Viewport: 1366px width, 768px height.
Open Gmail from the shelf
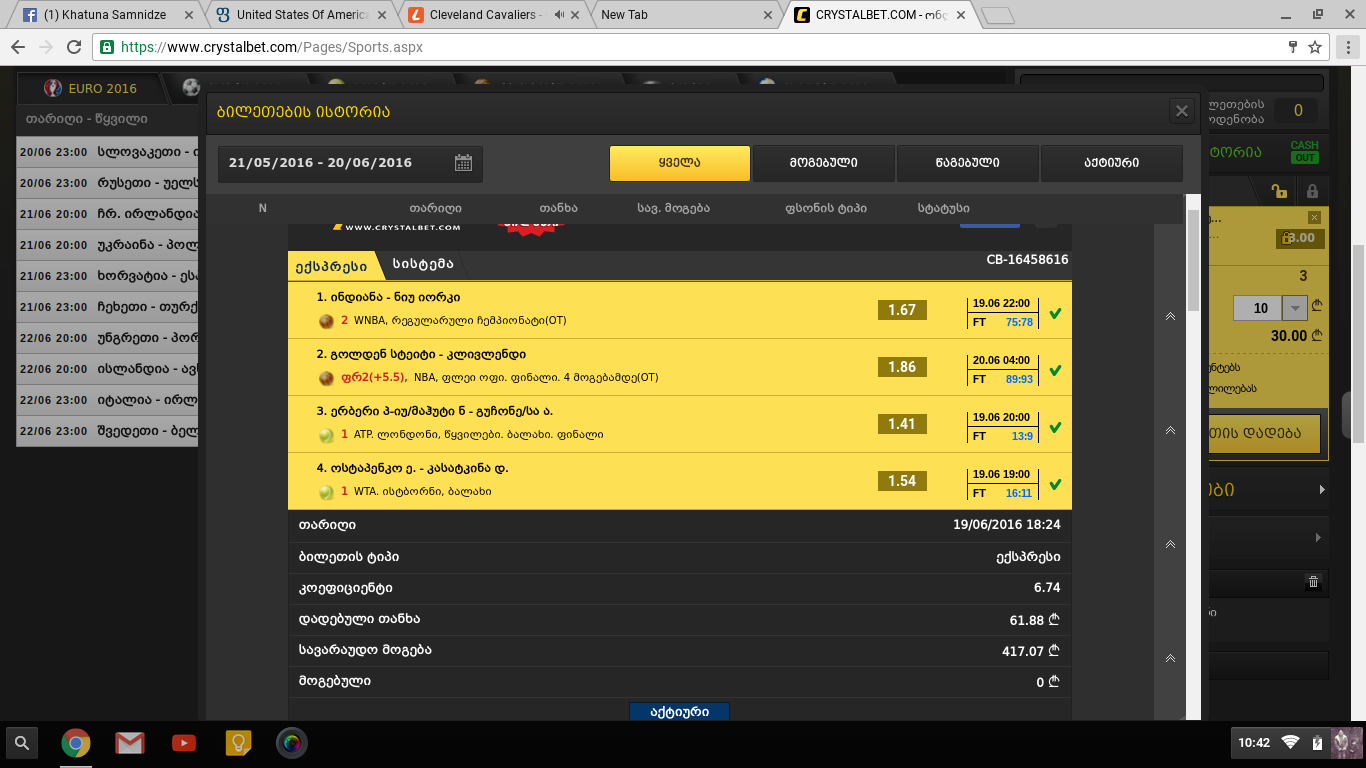[130, 743]
